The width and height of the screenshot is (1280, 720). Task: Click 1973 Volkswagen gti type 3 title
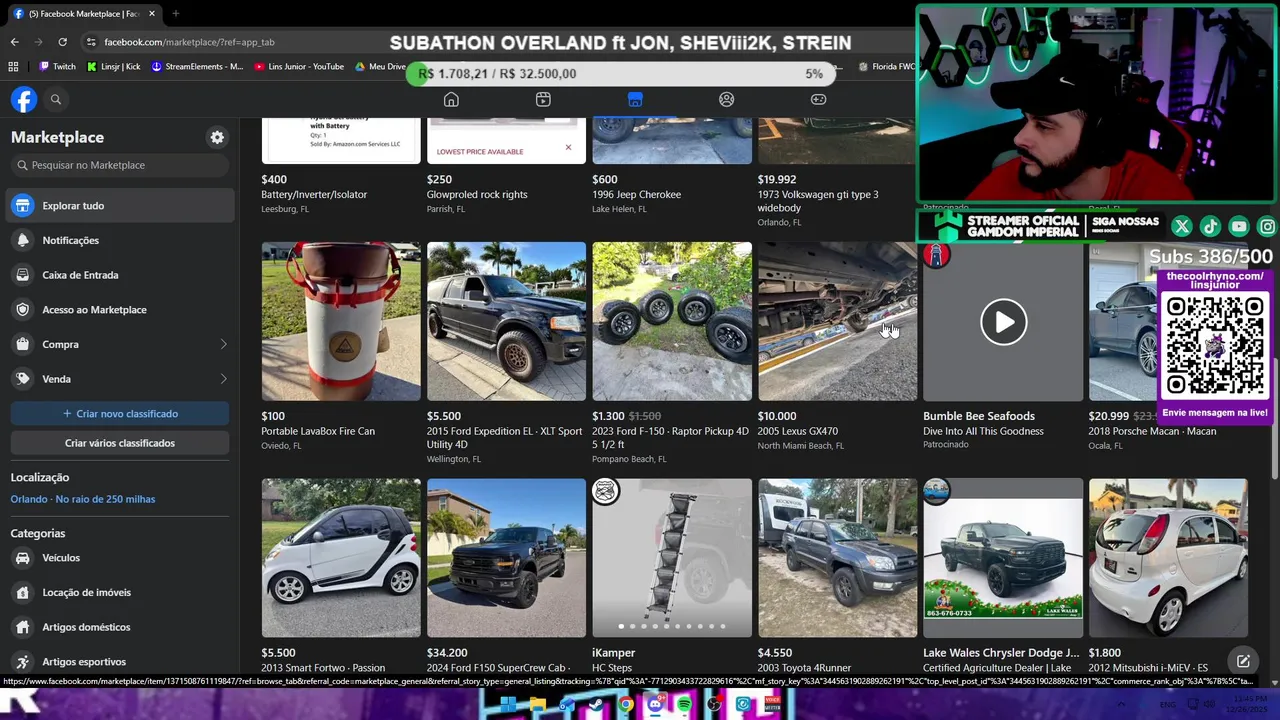818,201
